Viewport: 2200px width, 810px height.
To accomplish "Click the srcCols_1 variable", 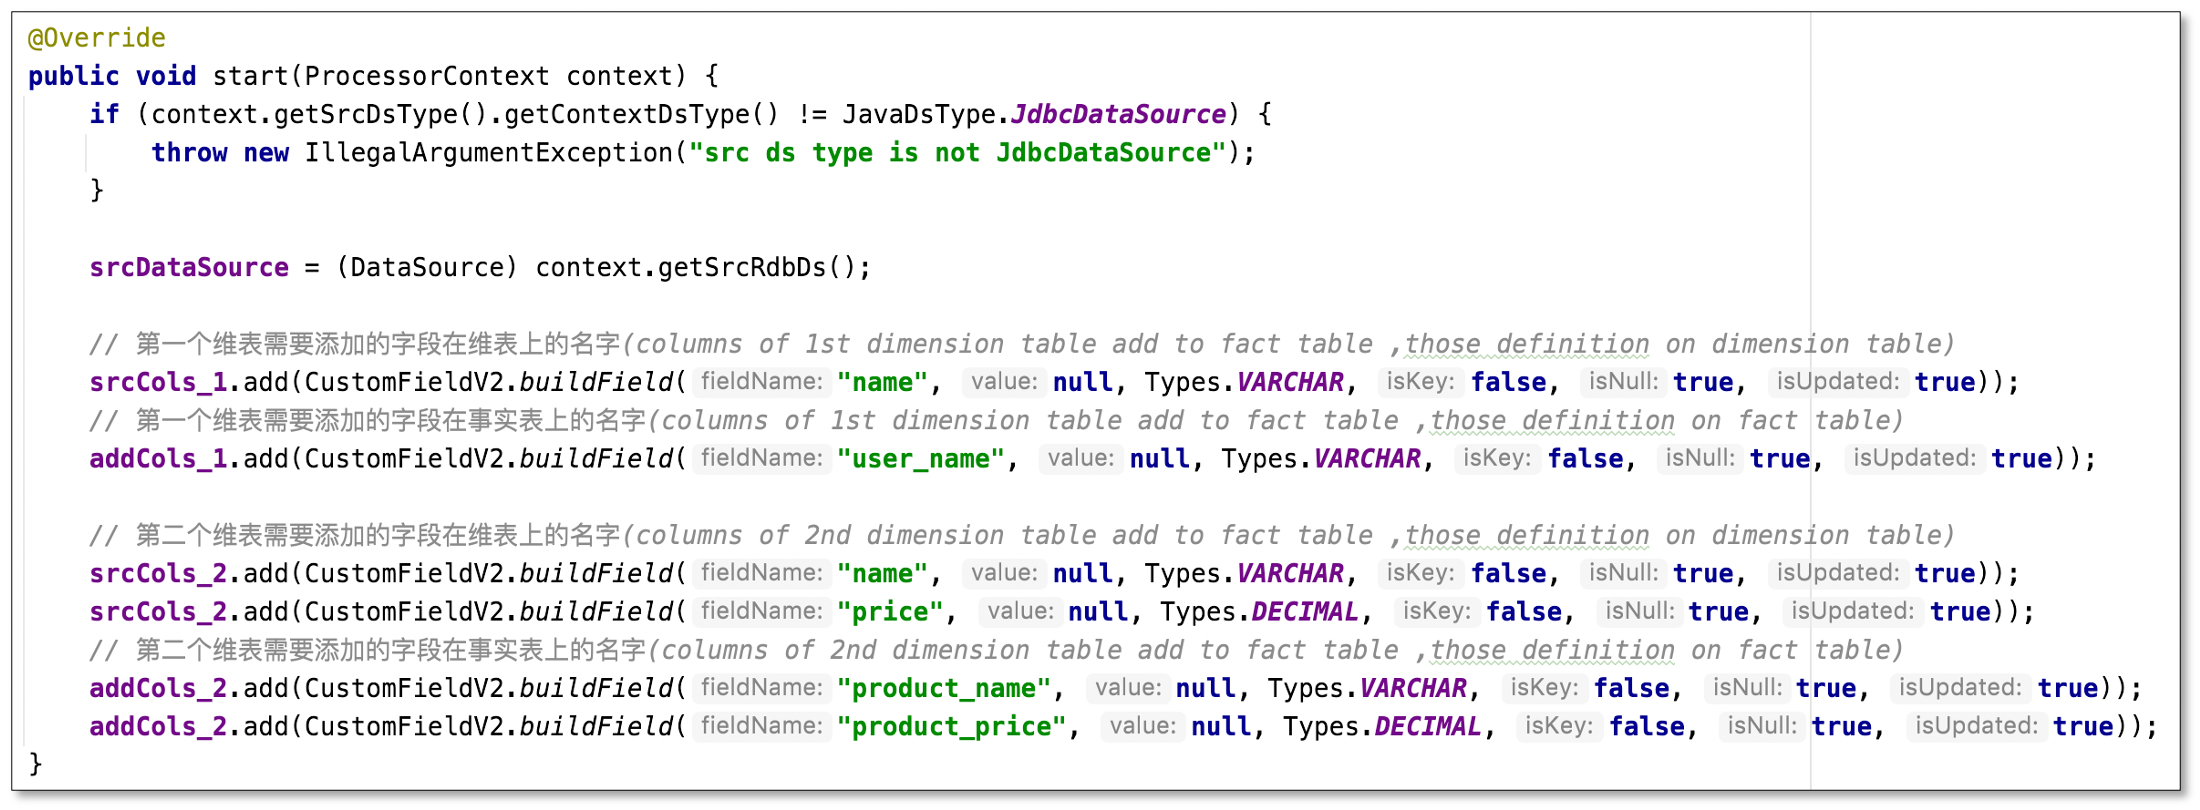I will click(x=158, y=383).
